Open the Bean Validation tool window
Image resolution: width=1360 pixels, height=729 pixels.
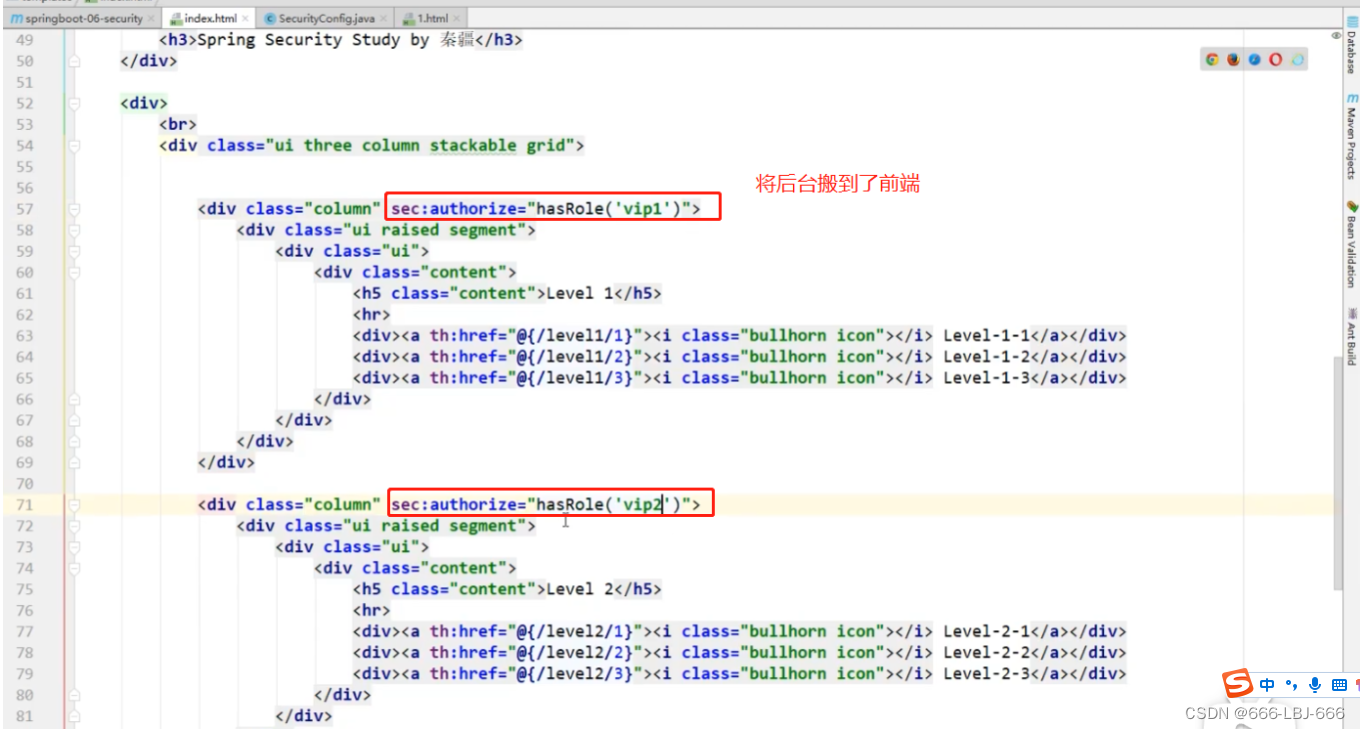click(x=1351, y=245)
